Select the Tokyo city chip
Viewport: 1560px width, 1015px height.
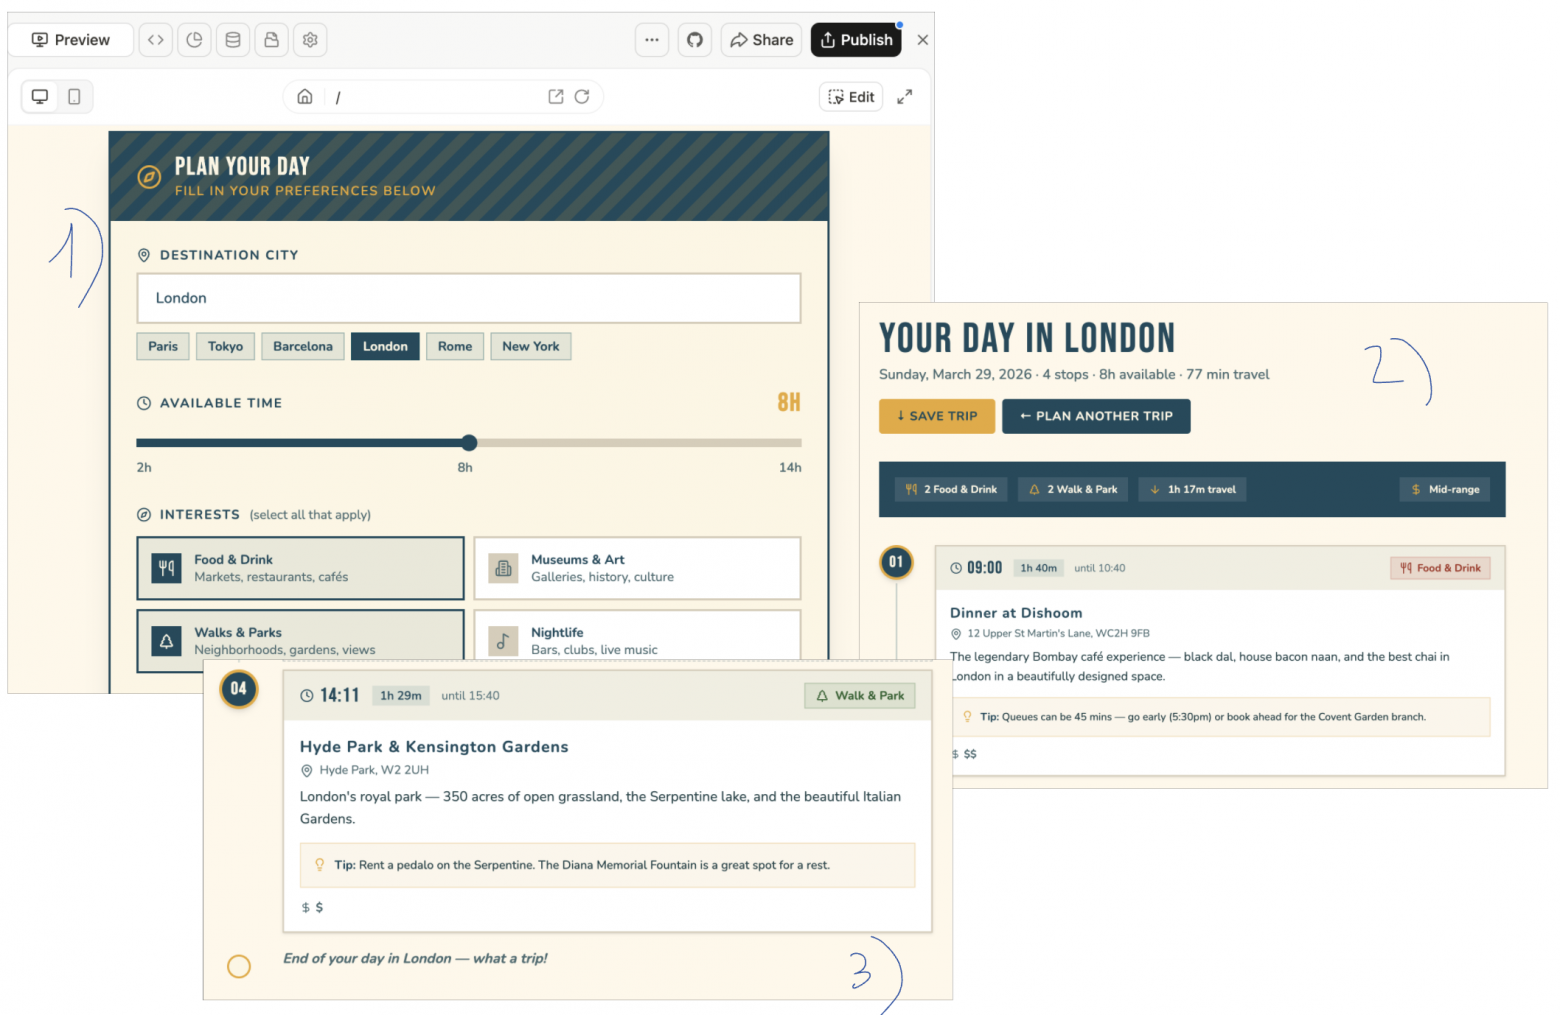[226, 347]
